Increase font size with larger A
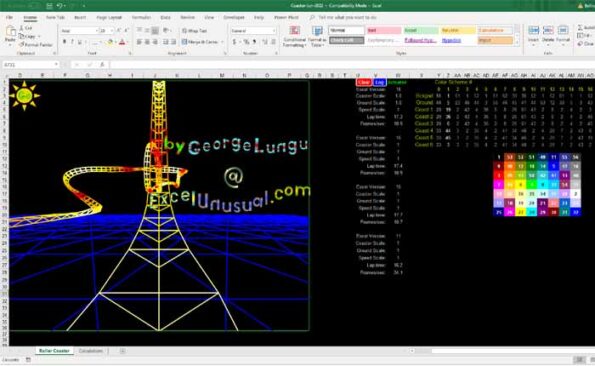 119,30
